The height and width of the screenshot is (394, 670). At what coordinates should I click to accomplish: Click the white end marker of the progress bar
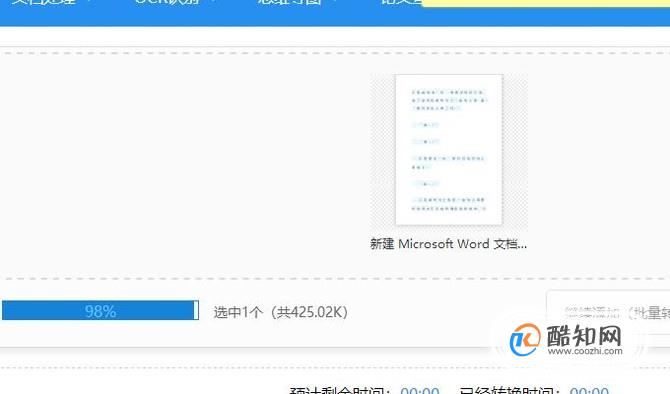tap(196, 311)
